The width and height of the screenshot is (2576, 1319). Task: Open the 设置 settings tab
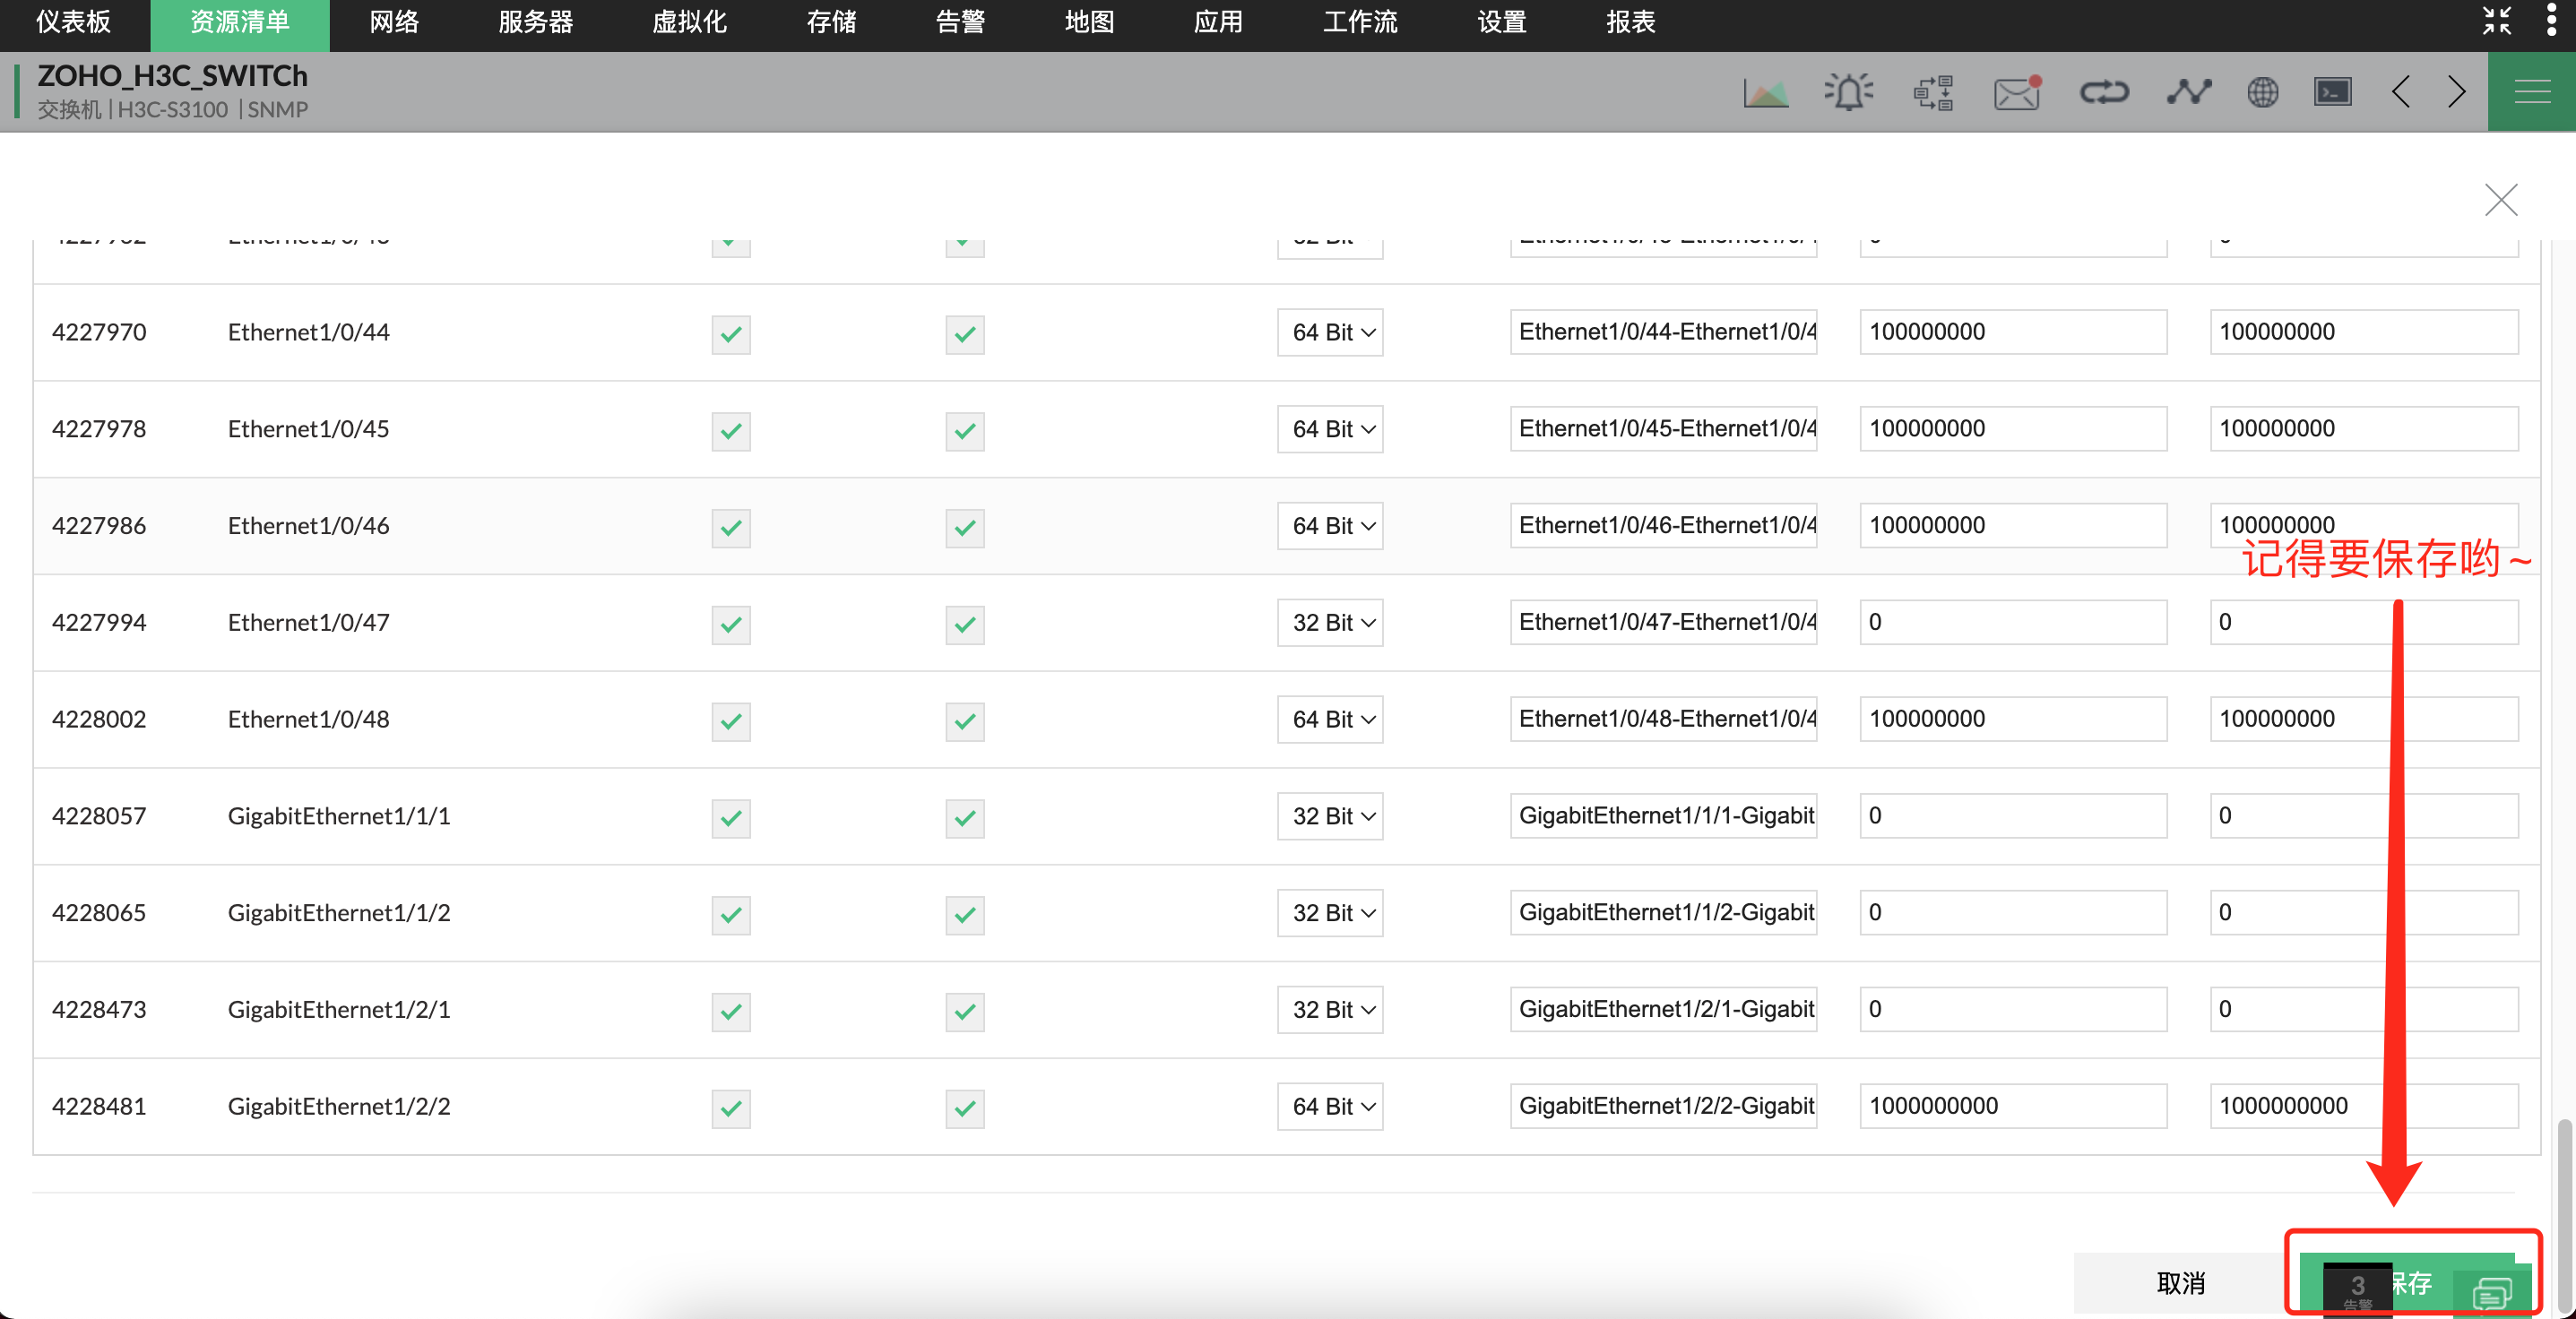(x=1502, y=22)
